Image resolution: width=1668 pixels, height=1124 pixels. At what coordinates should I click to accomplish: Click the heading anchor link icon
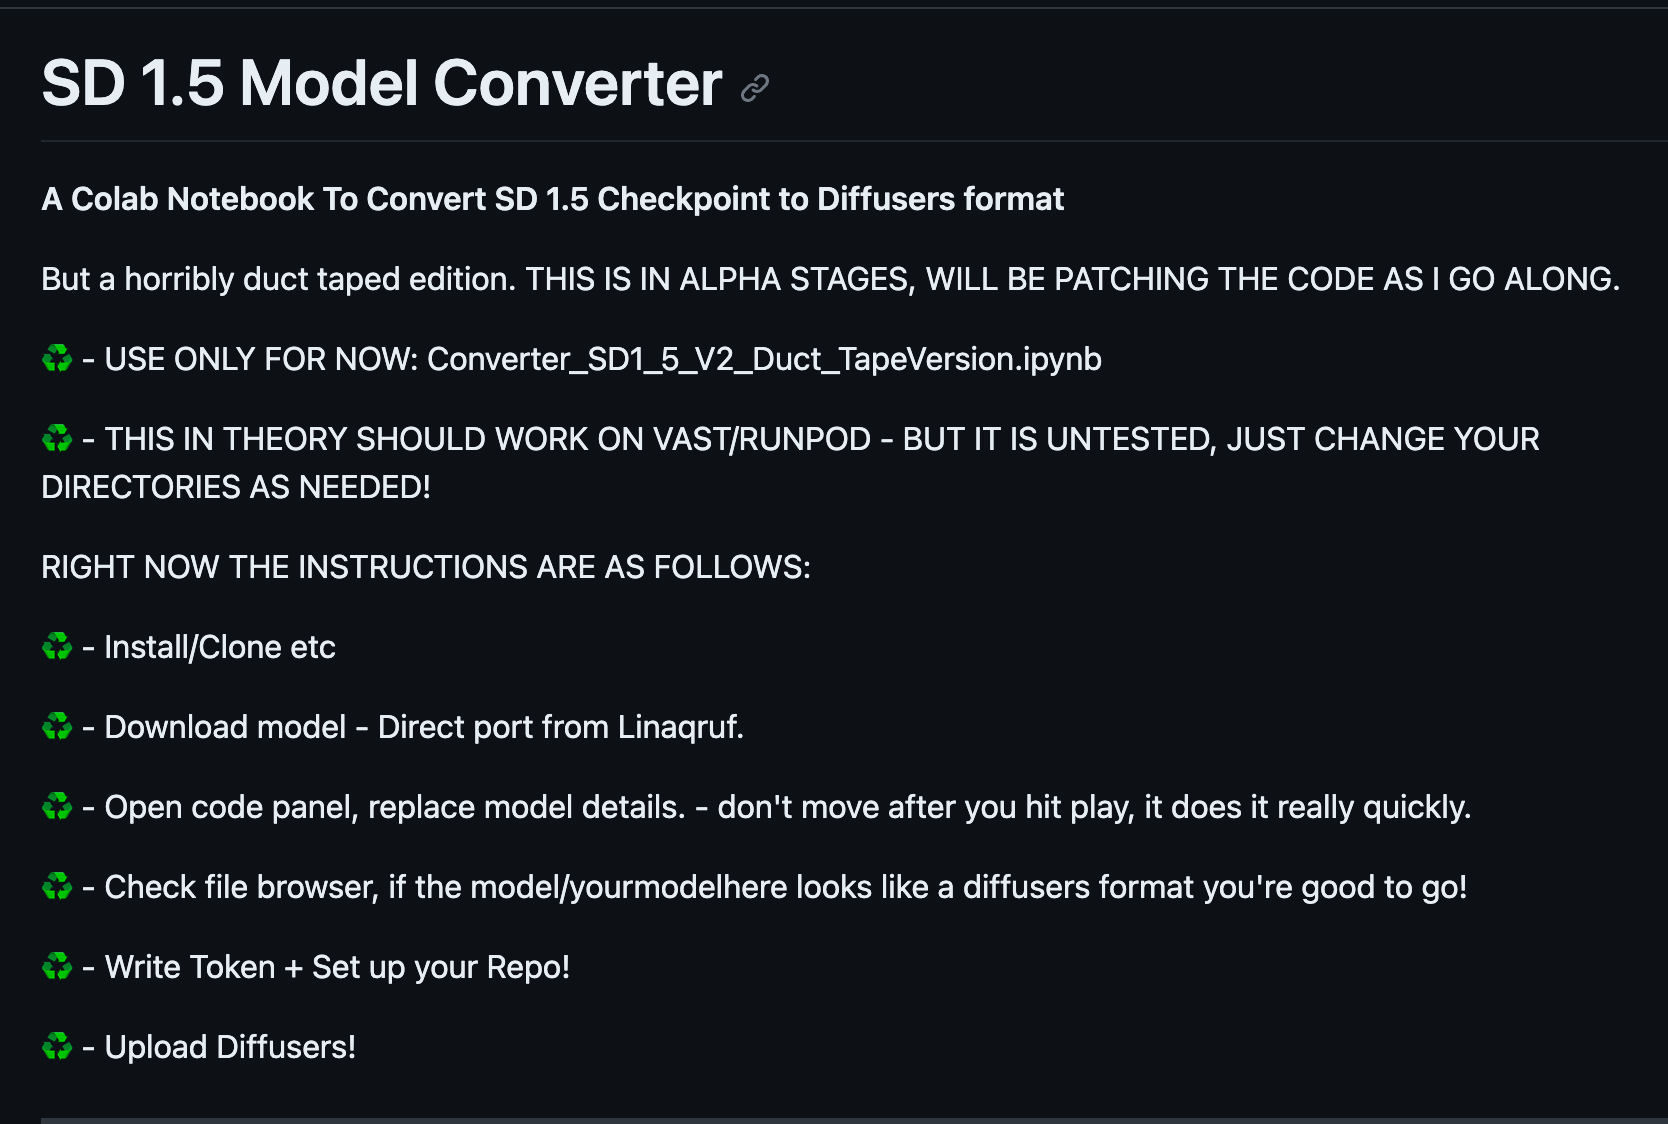[754, 88]
